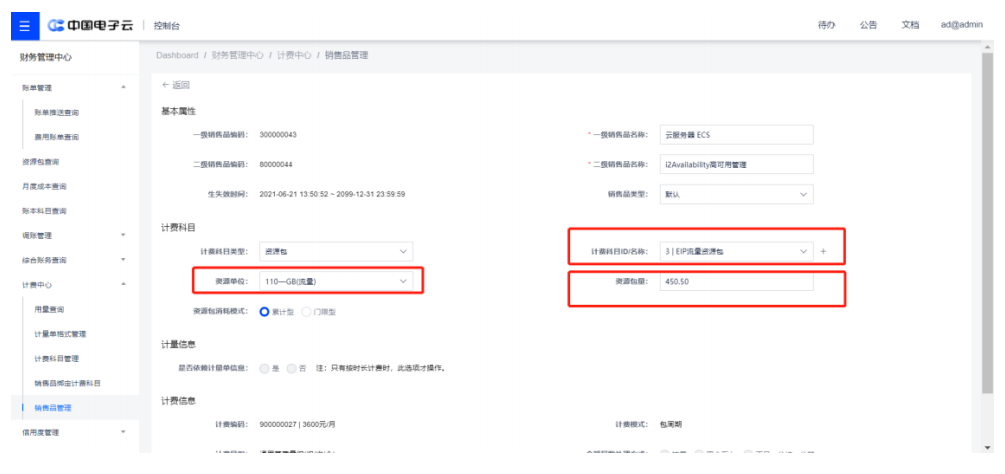
Task: Click the plus icon beside 计量科目ID/名称
Action: [824, 252]
